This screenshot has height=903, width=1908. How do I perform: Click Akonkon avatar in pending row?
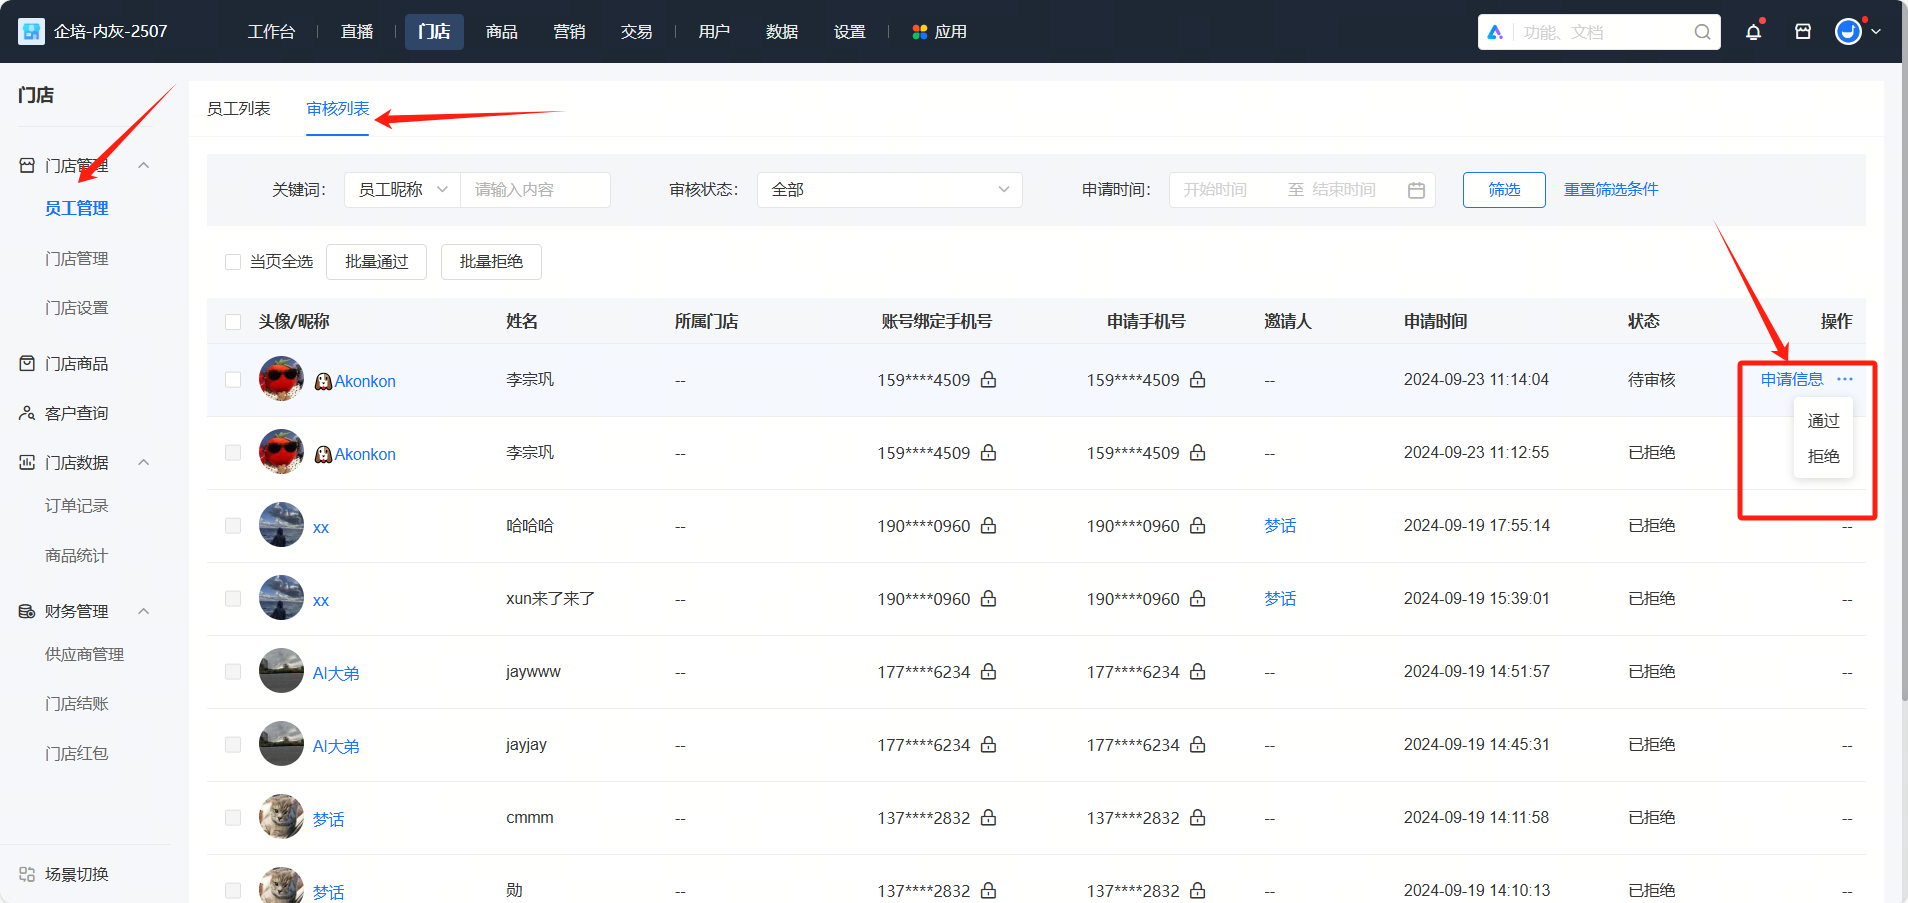coord(281,379)
